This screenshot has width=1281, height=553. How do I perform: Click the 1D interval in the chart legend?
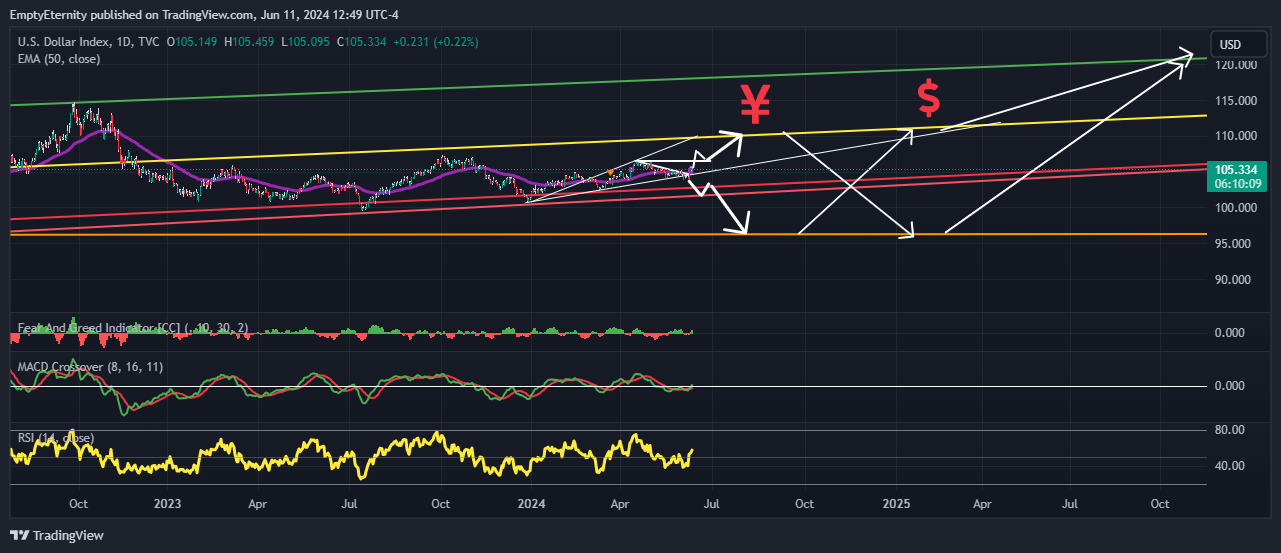point(125,42)
